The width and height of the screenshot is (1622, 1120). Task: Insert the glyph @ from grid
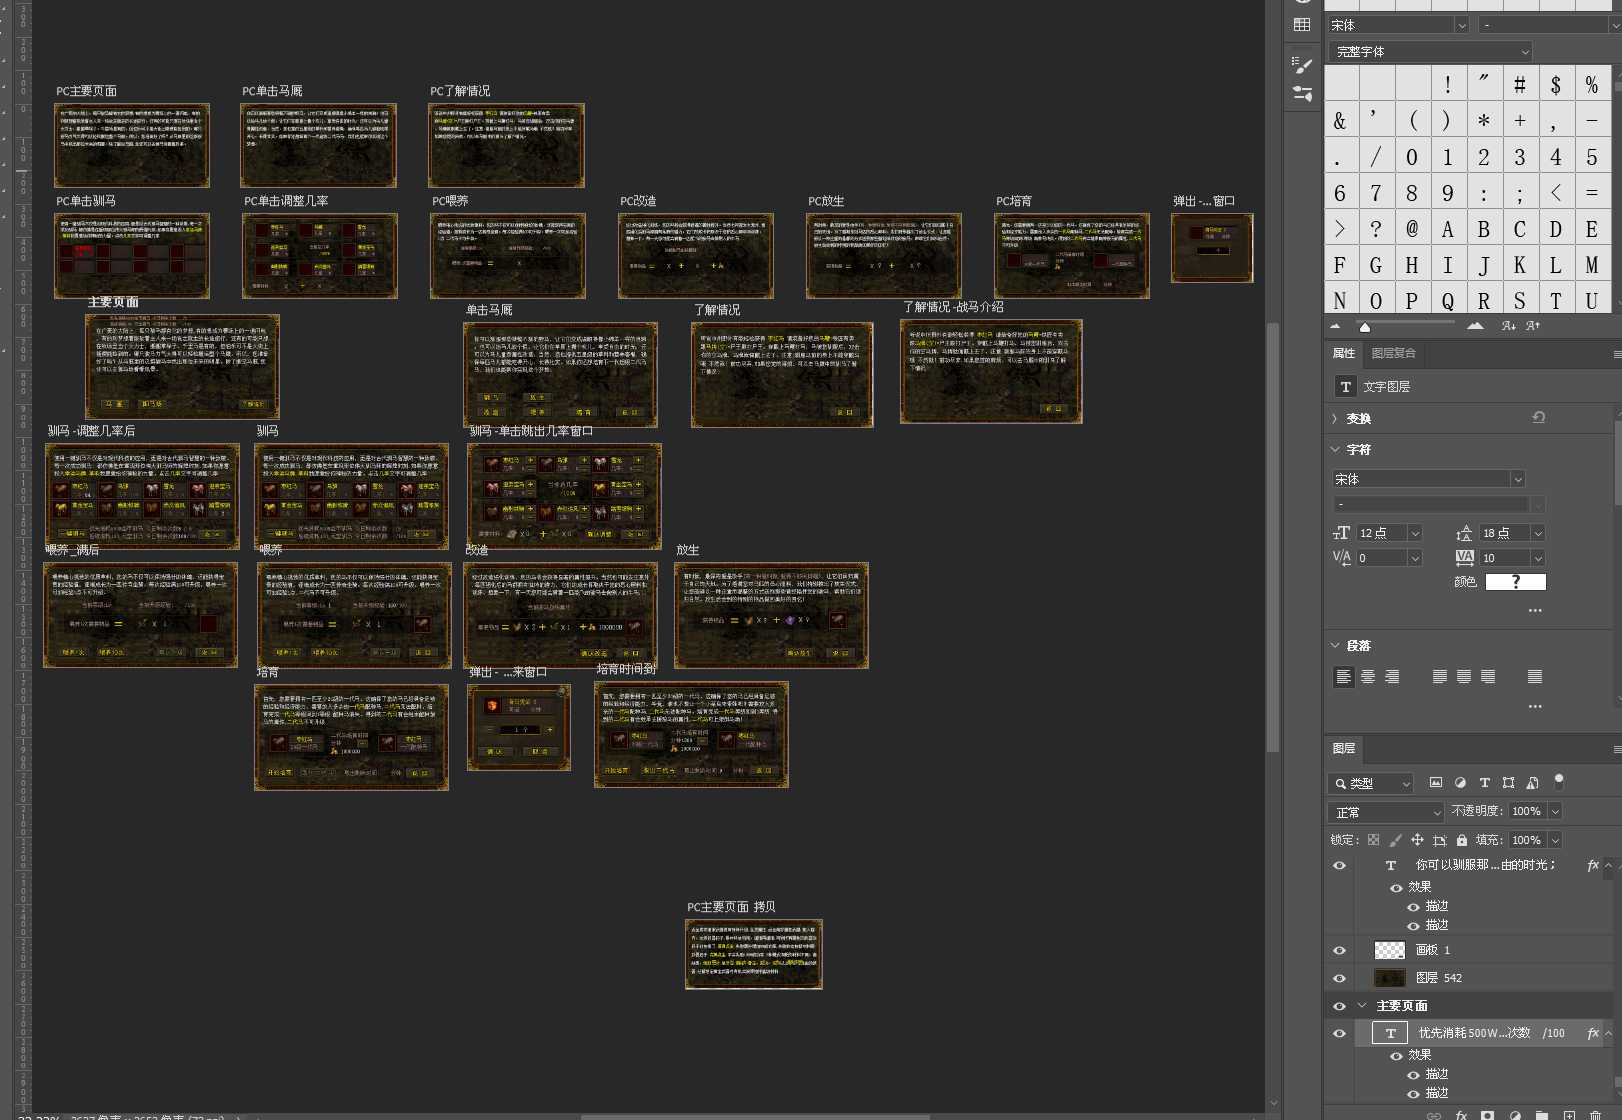point(1411,229)
